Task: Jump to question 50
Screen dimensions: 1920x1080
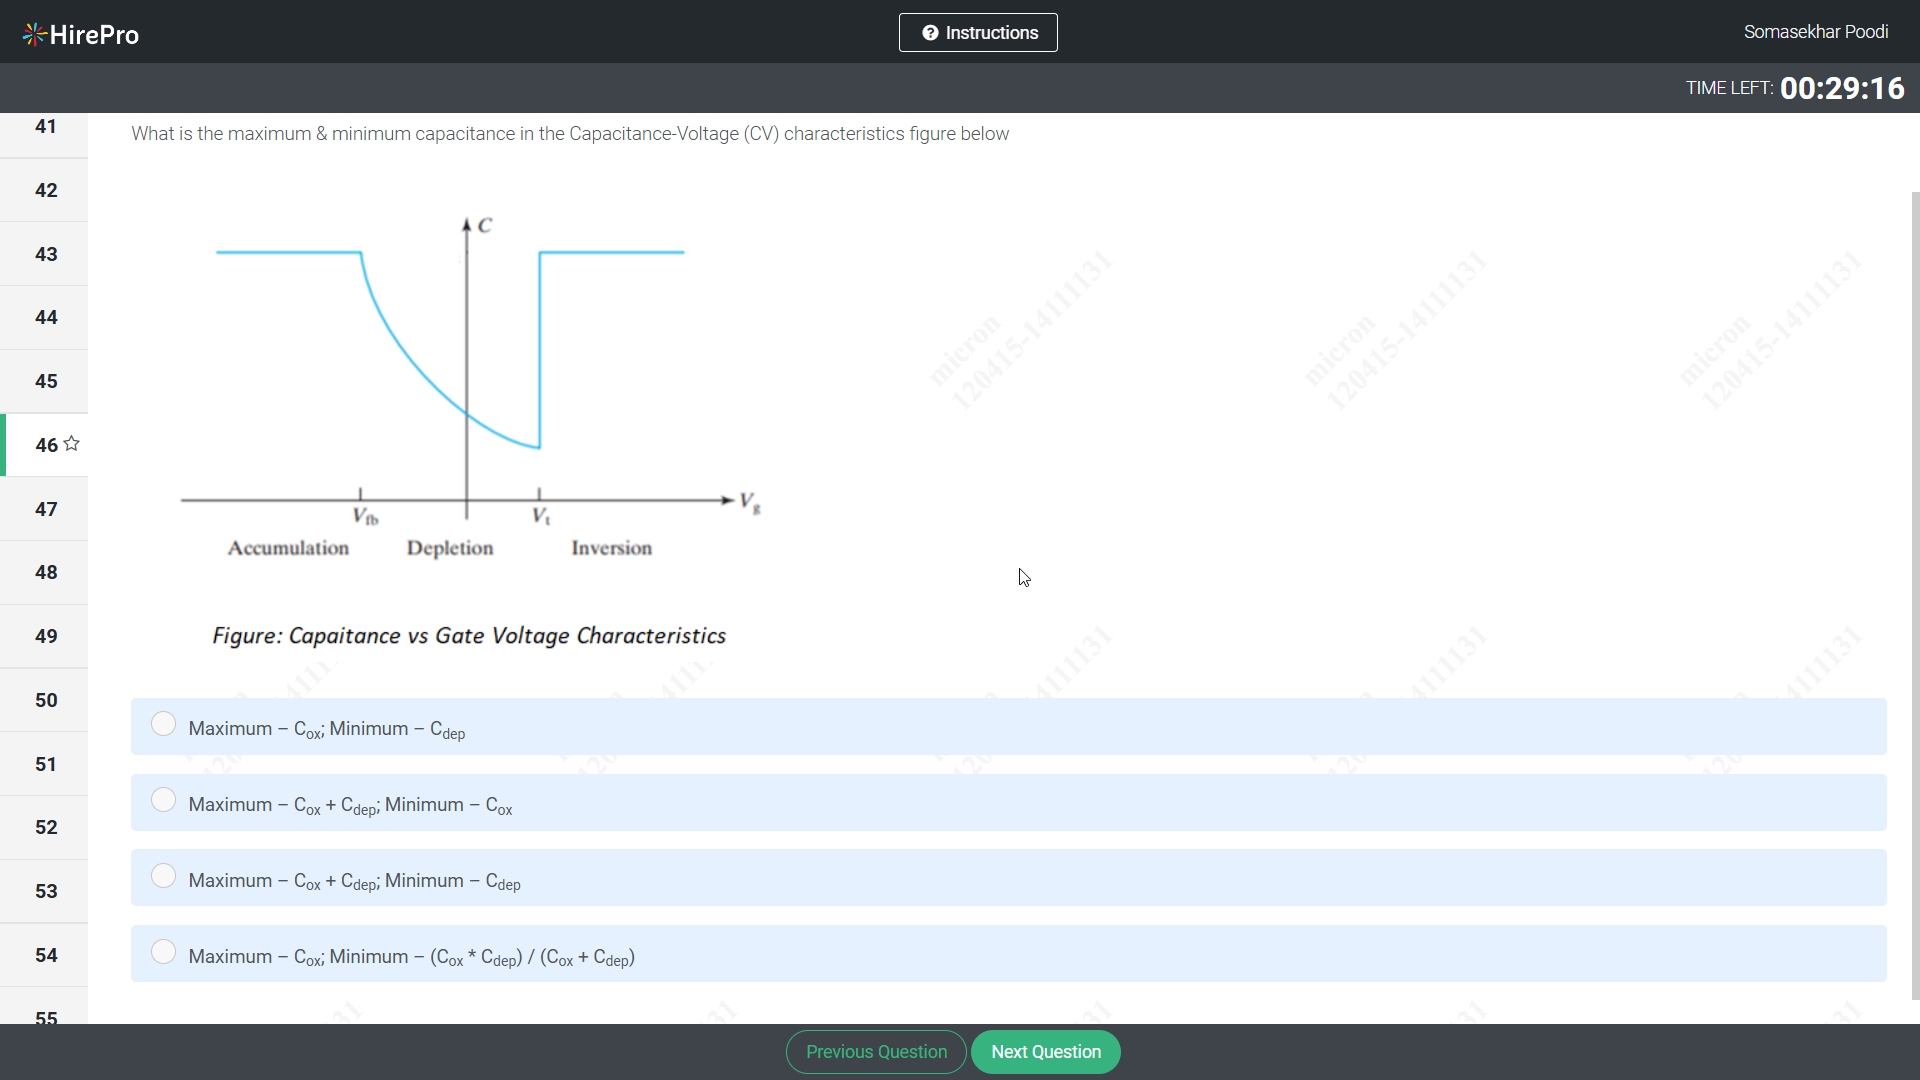Action: tap(44, 700)
